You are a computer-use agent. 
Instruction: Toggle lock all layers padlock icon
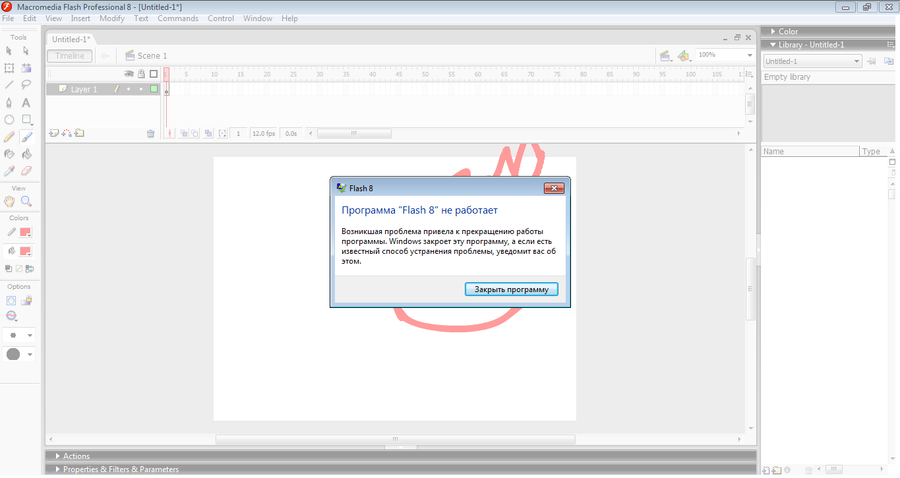pyautogui.click(x=141, y=74)
